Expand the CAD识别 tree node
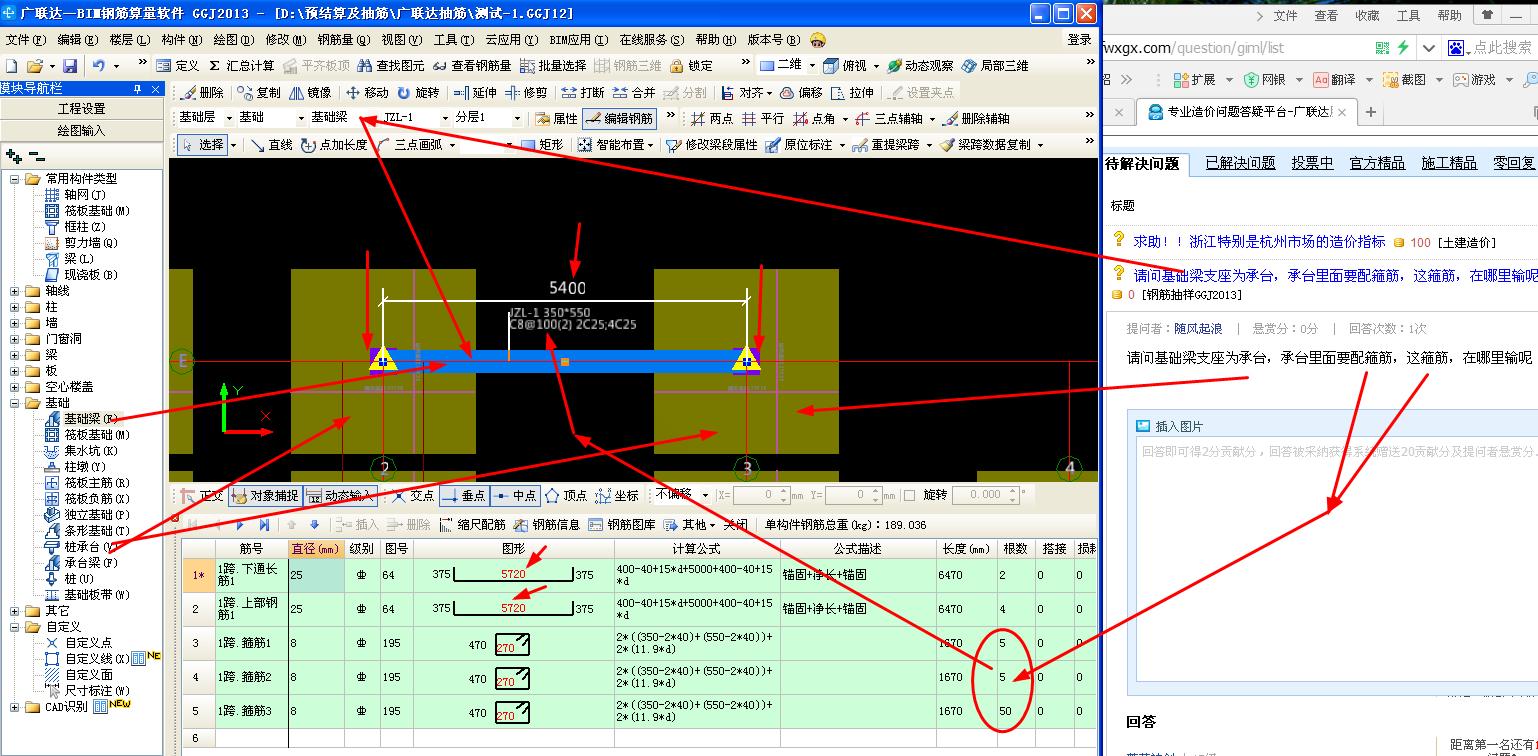The width and height of the screenshot is (1538, 756). click(15, 707)
